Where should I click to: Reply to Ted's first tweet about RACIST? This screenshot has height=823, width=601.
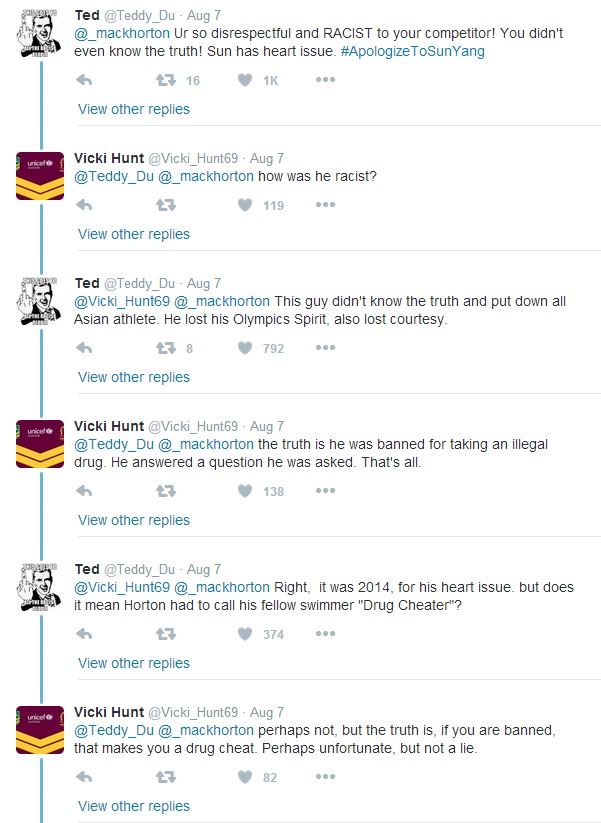pyautogui.click(x=84, y=80)
